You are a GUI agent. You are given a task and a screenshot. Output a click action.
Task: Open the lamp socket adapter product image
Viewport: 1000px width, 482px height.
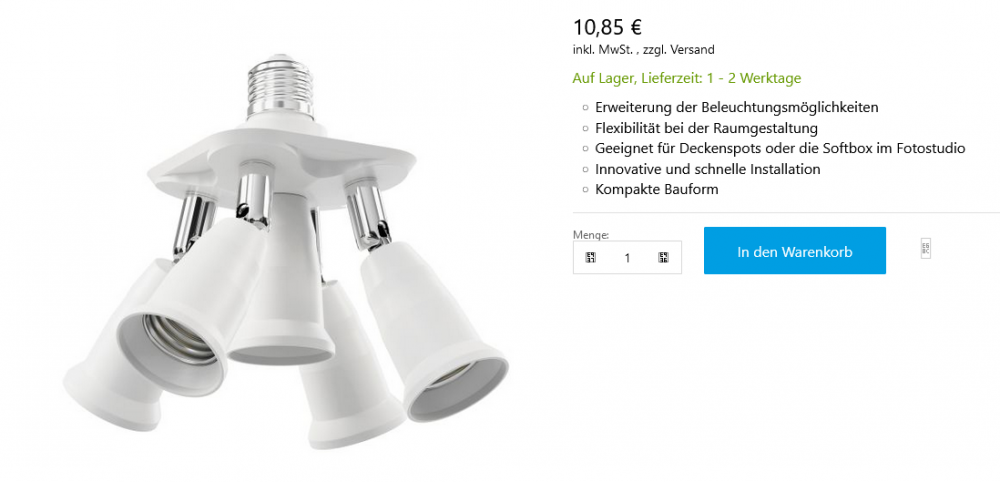[x=285, y=252]
